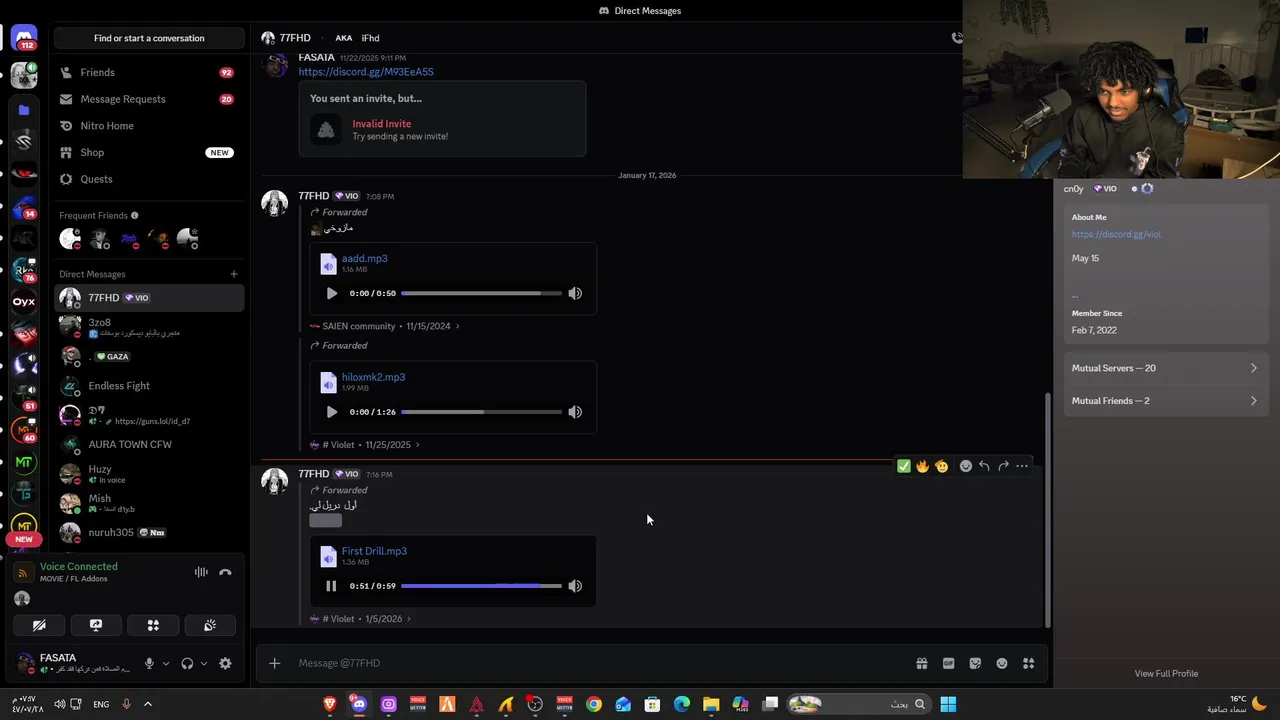Open Message Requests
Screen dimensions: 1280x720
(x=149, y=99)
